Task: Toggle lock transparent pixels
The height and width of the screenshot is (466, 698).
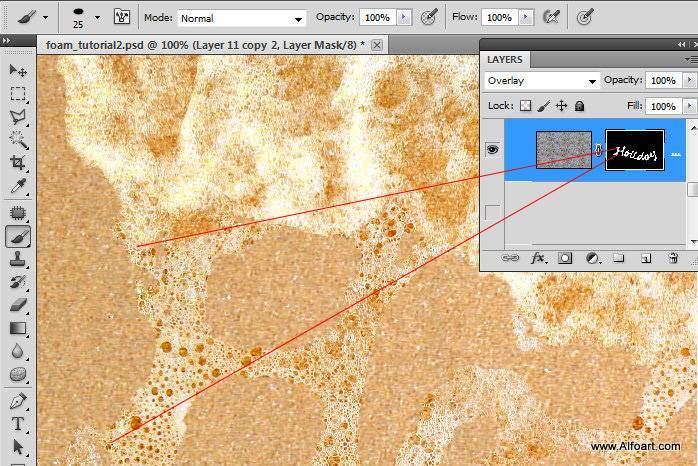Action: [526, 105]
